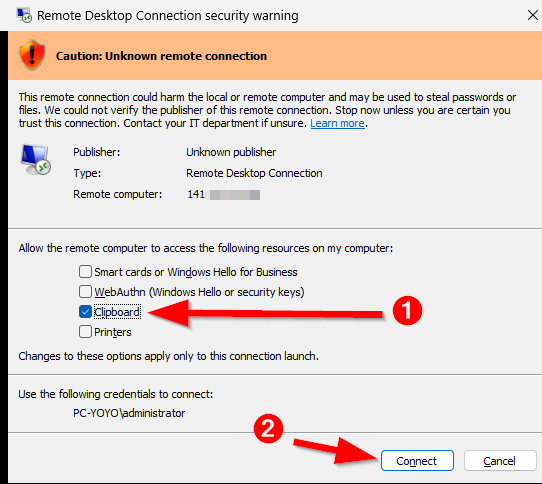Tick the WebAuthn security keys checkbox
Screen dimensions: 542x484
pyautogui.click(x=85, y=292)
